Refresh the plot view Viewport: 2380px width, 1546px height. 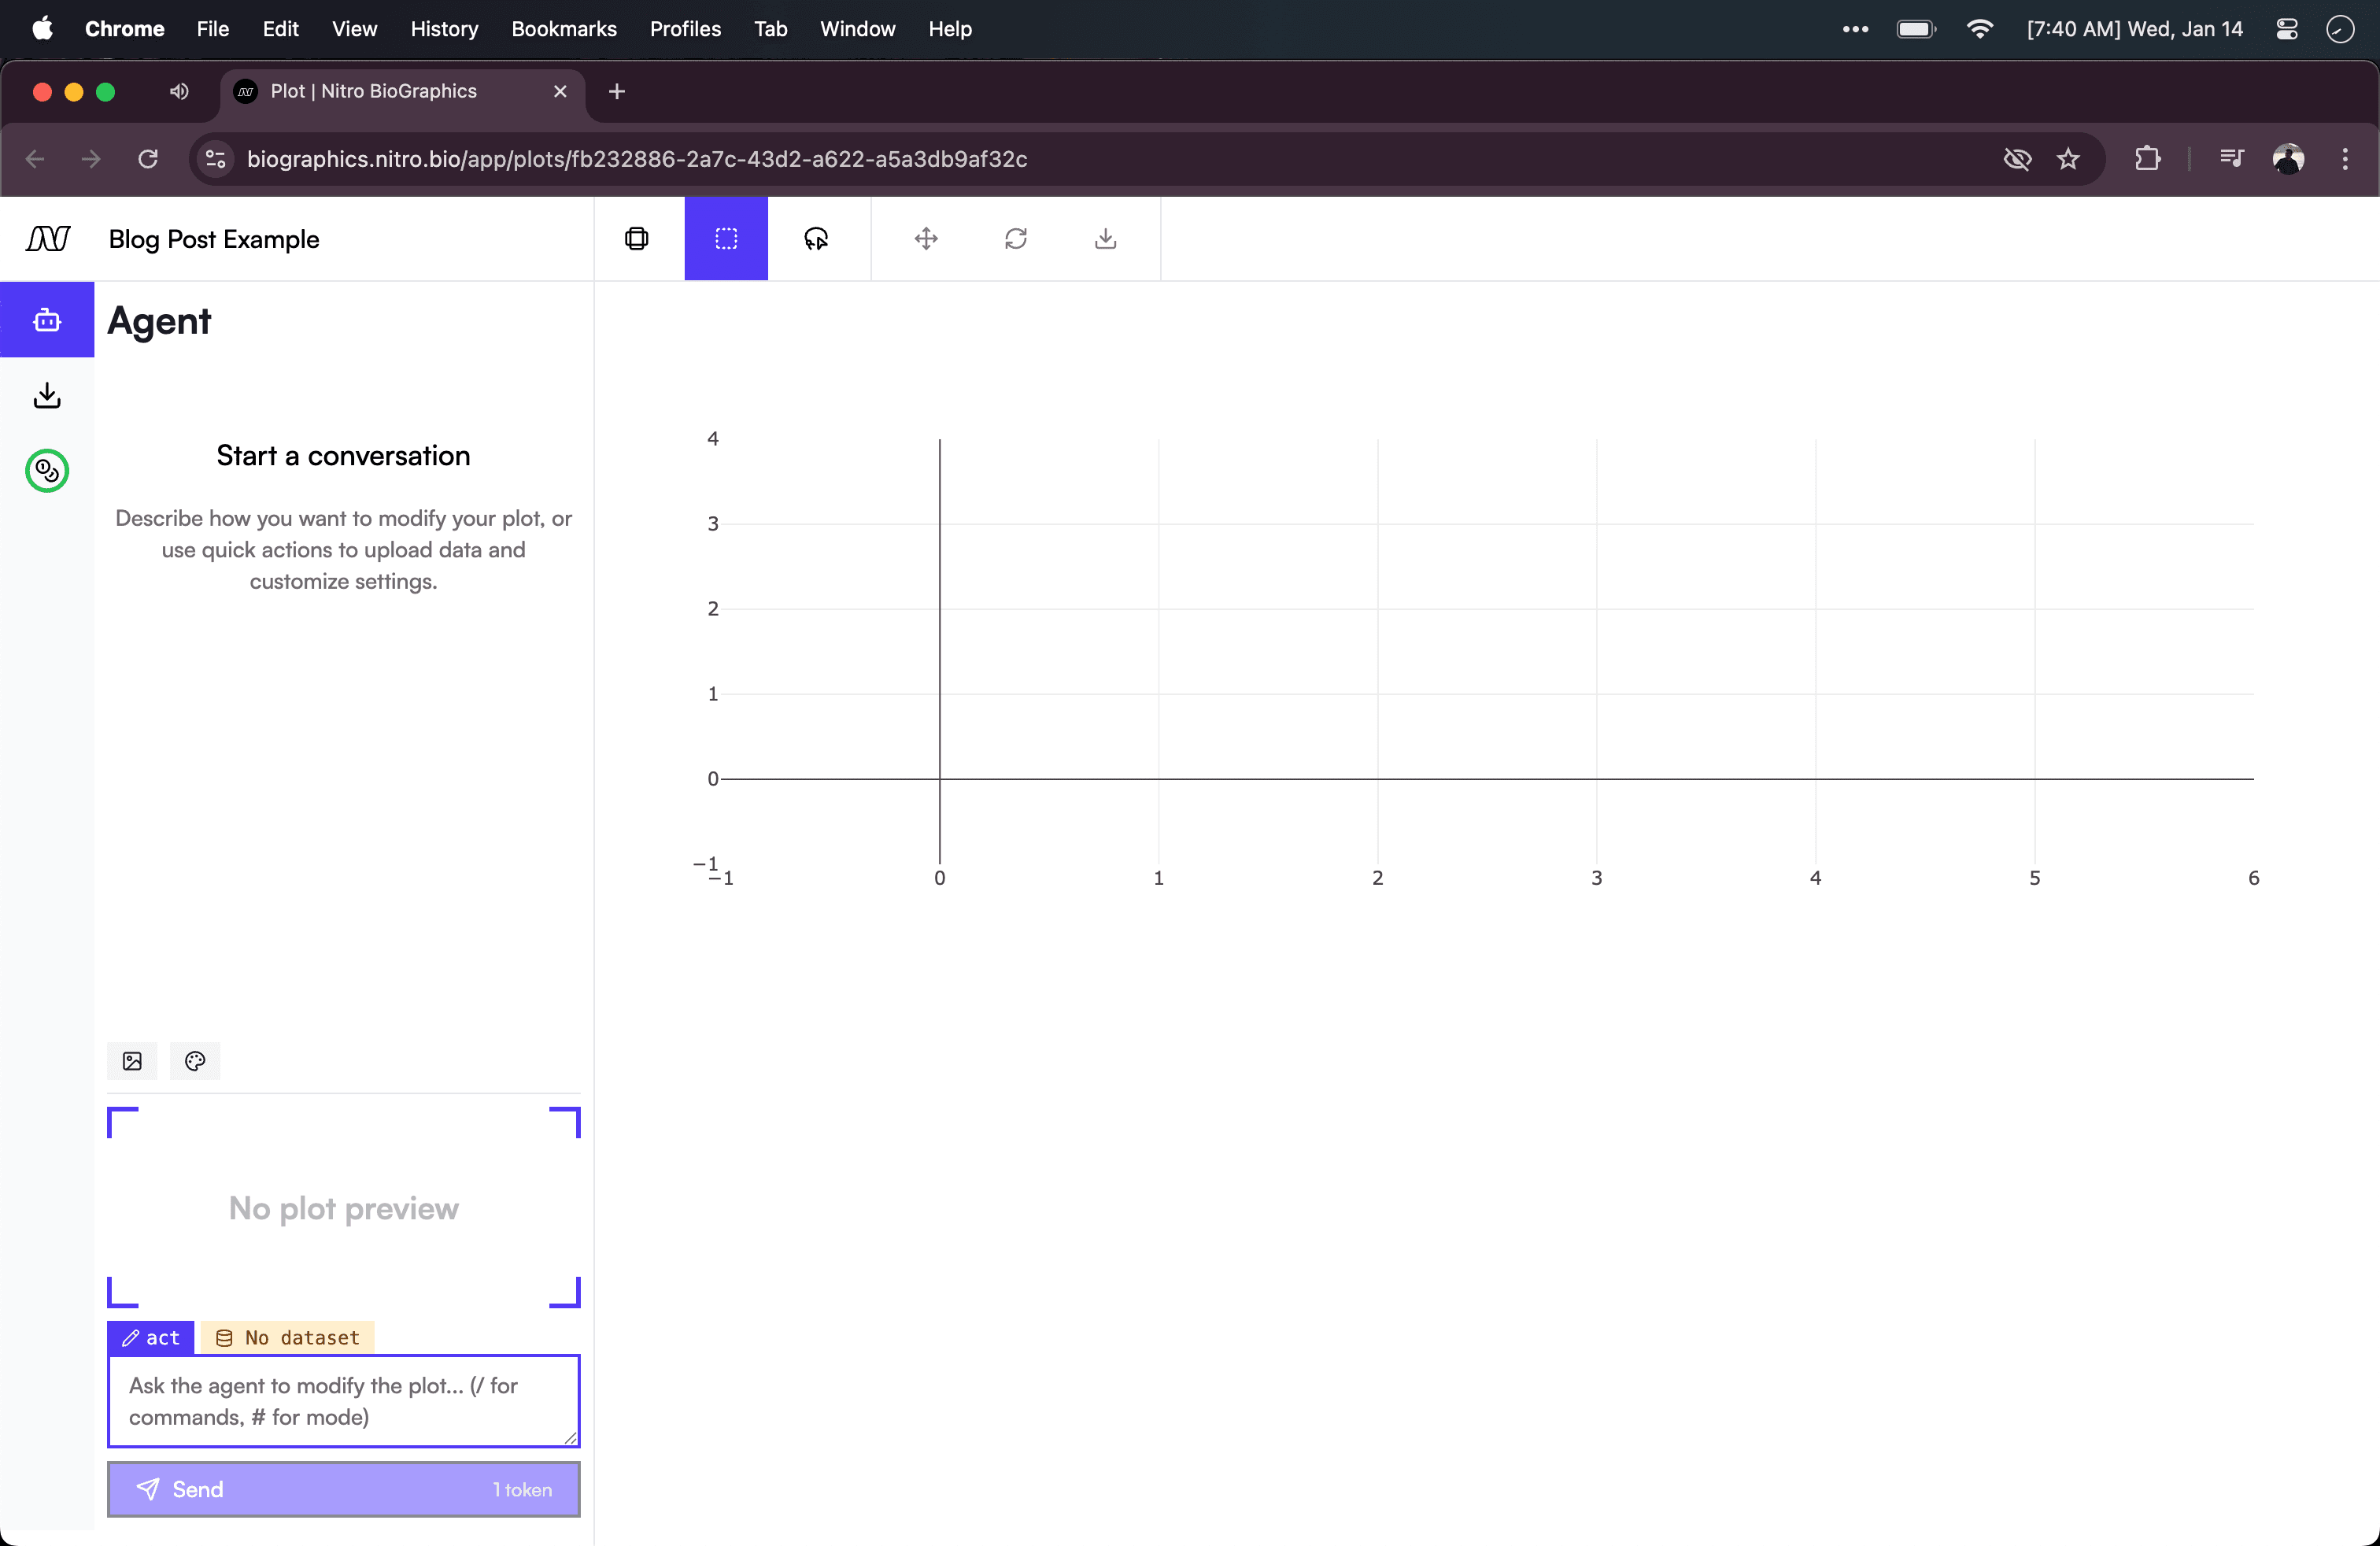click(x=1016, y=239)
